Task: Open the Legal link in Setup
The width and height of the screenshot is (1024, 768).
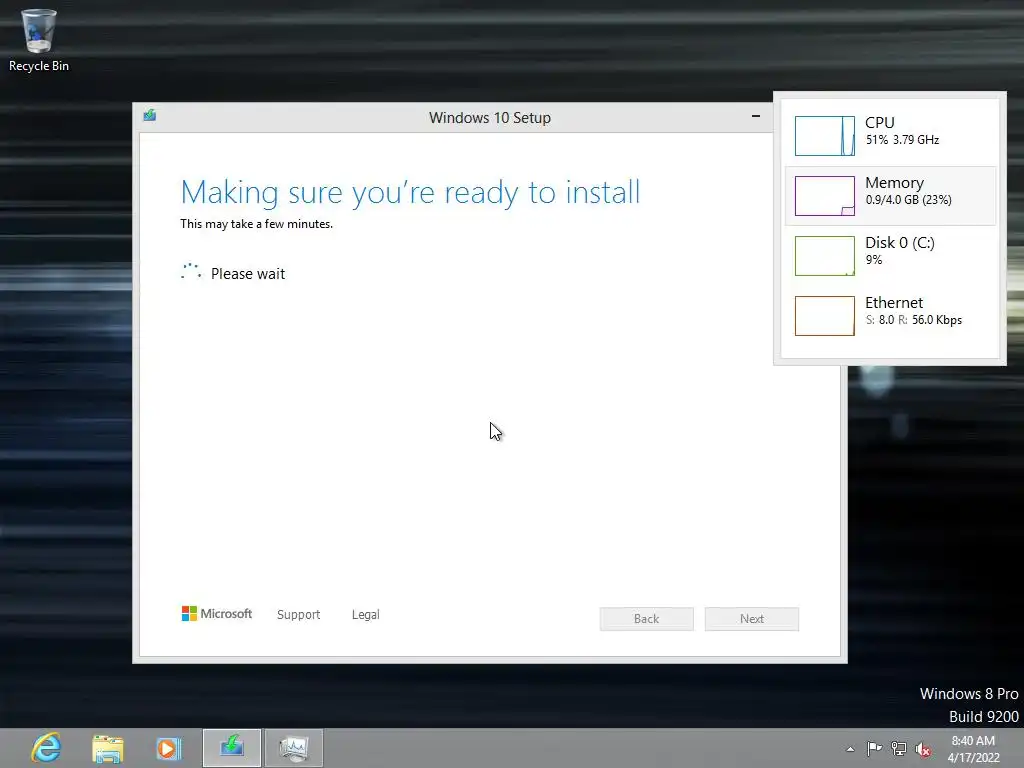Action: point(366,615)
